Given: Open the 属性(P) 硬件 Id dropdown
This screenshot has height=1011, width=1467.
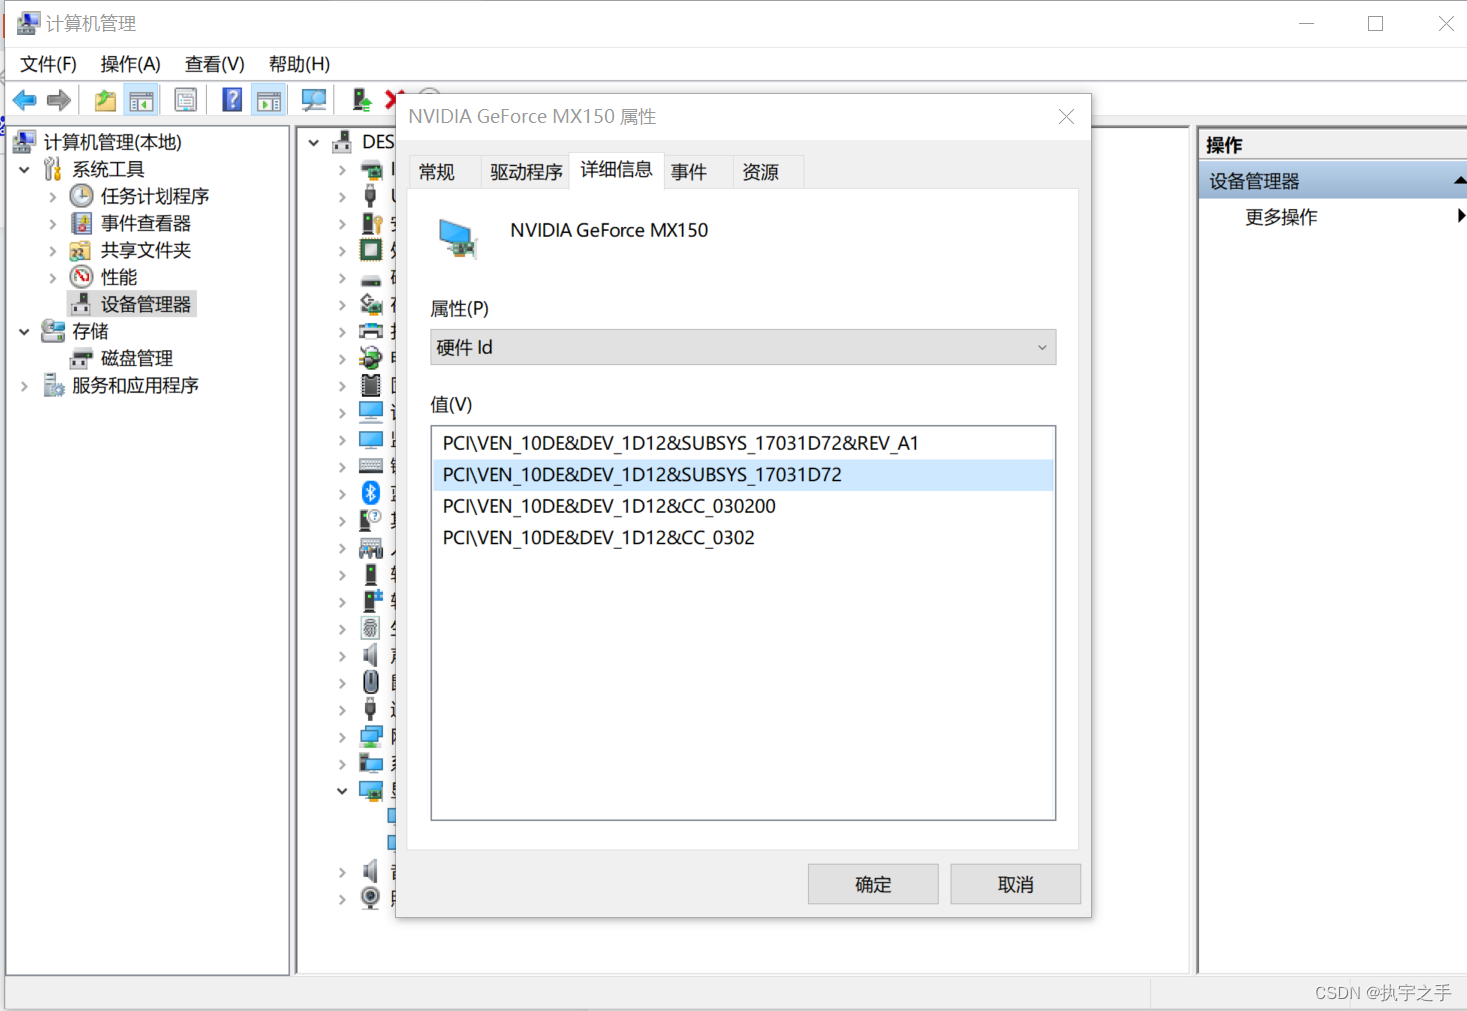Looking at the screenshot, I should 743,347.
